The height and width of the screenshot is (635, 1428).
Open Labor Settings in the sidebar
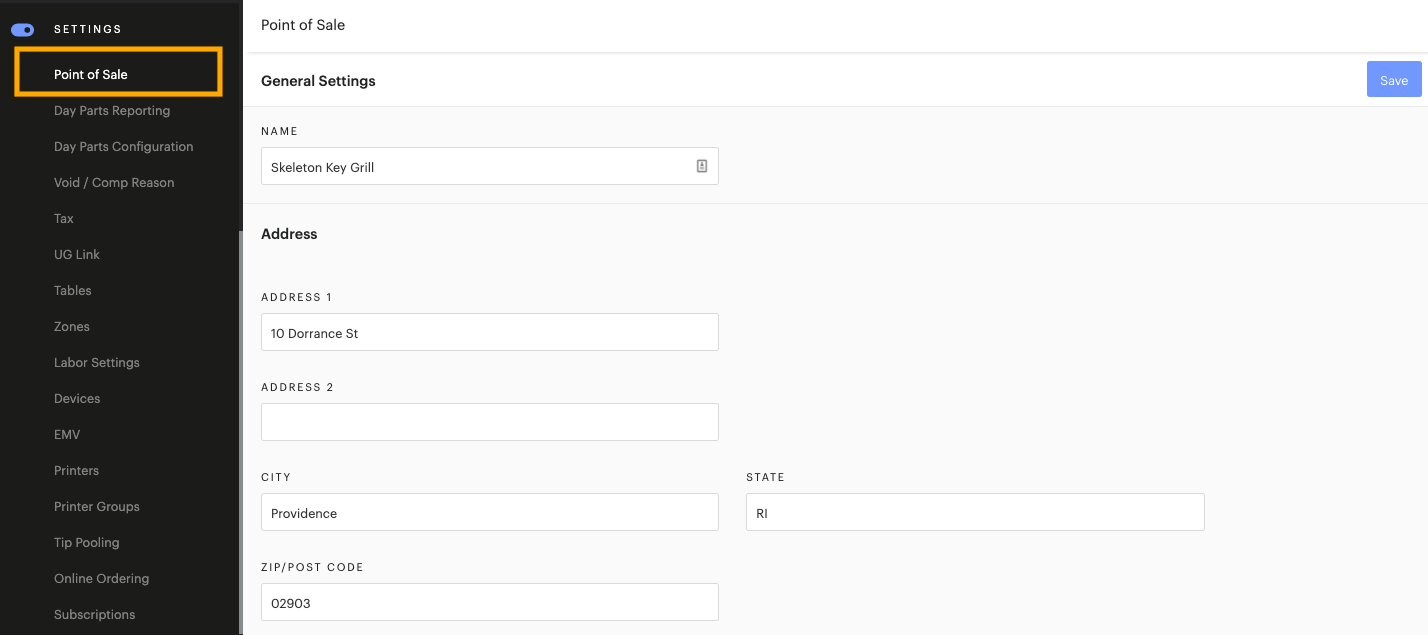(97, 363)
